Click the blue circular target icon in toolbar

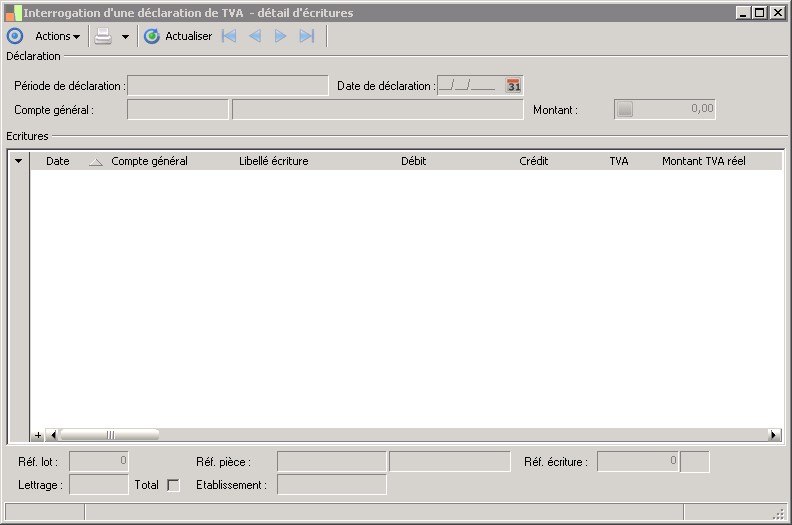[15, 36]
